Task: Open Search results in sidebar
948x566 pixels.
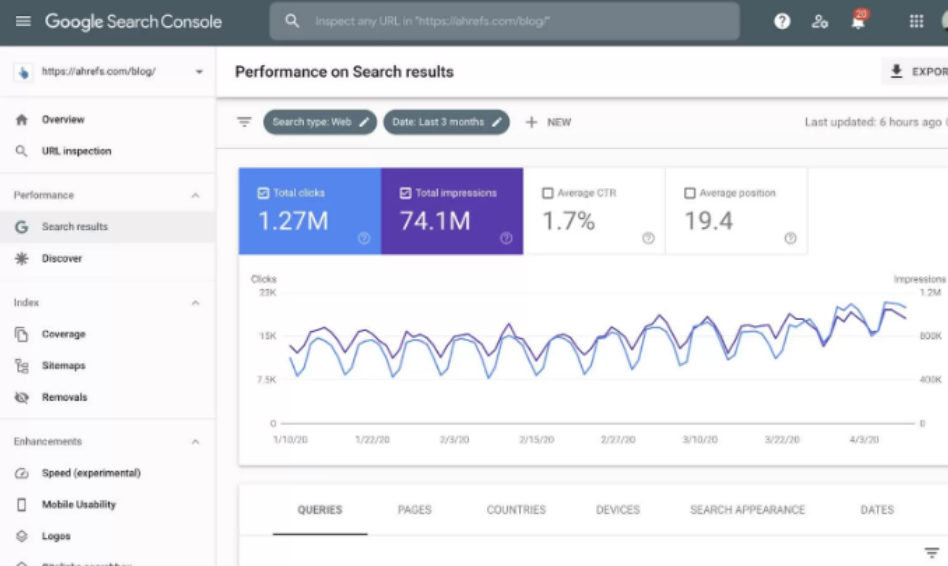Action: (108, 227)
